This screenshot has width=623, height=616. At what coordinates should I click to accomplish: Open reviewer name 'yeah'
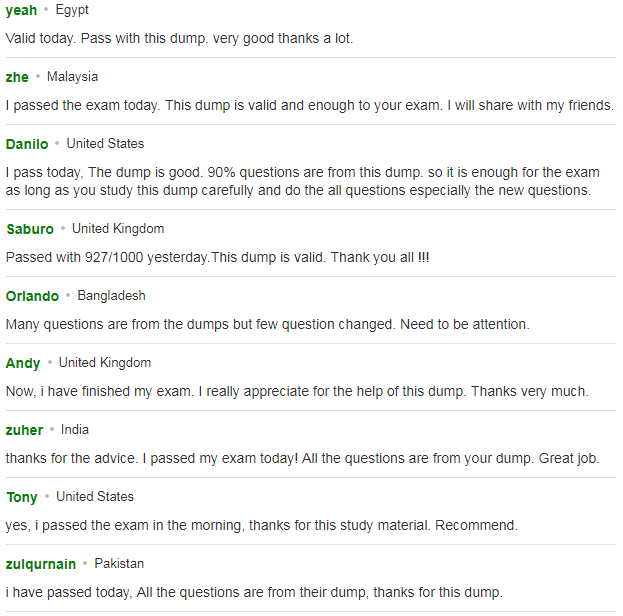pyautogui.click(x=21, y=10)
